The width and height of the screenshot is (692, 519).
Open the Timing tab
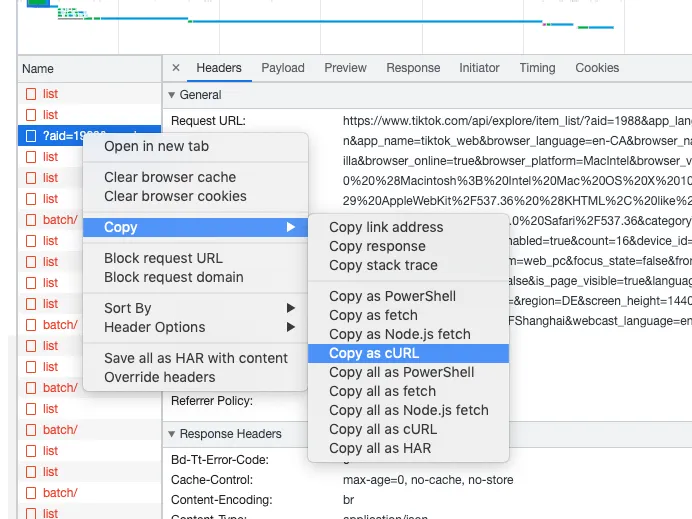click(537, 68)
